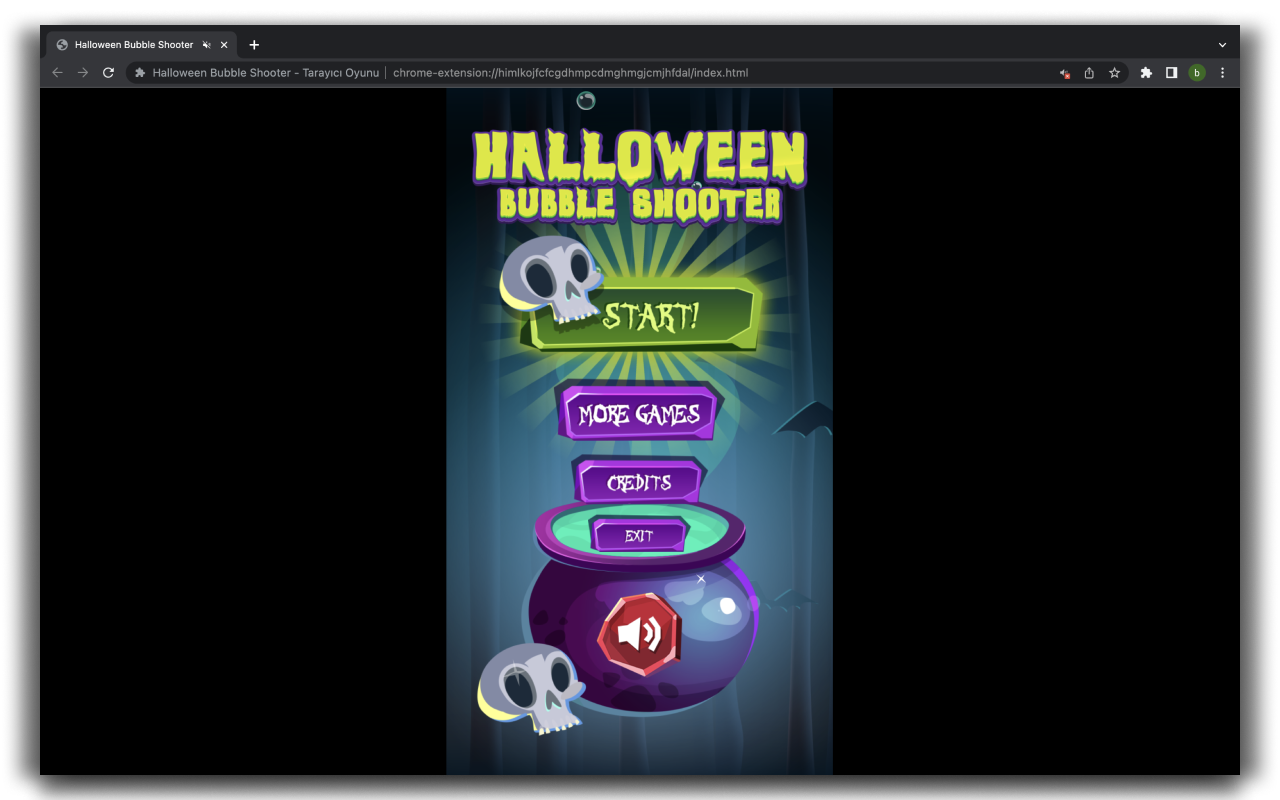Click the extension icon in the address bar
Screen dimensions: 1280x800
(139, 72)
